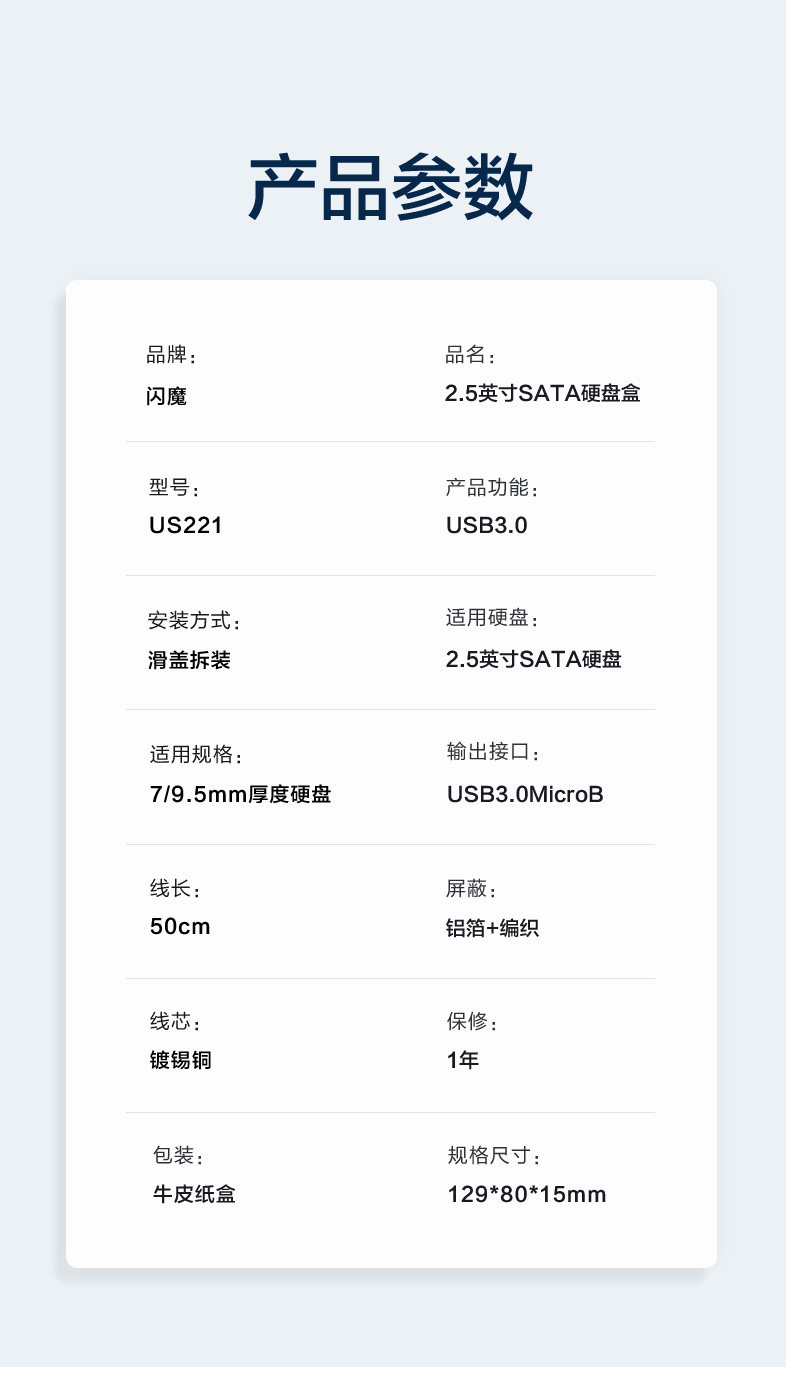Click the 1年 warranty value
This screenshot has height=1400, width=790.
pyautogui.click(x=463, y=1060)
